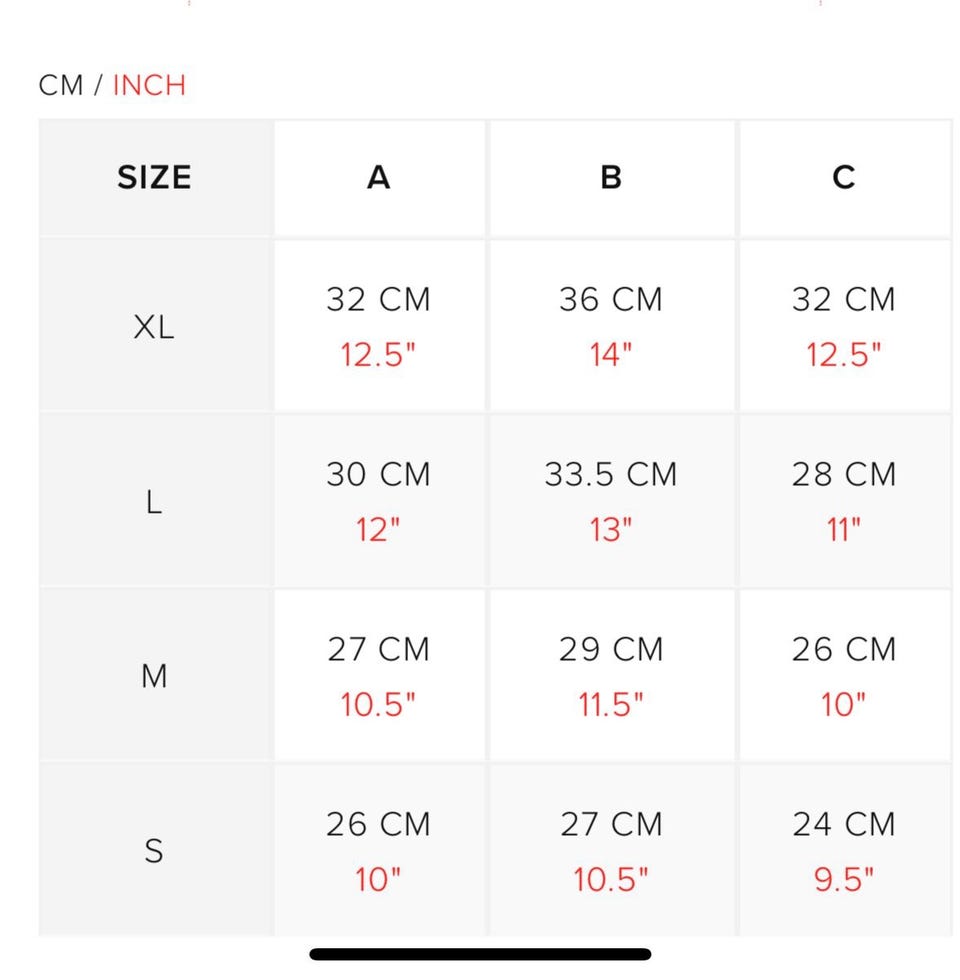This screenshot has width=960, height=980.
Task: Select the 33.5 CM measurement cell
Action: (611, 501)
